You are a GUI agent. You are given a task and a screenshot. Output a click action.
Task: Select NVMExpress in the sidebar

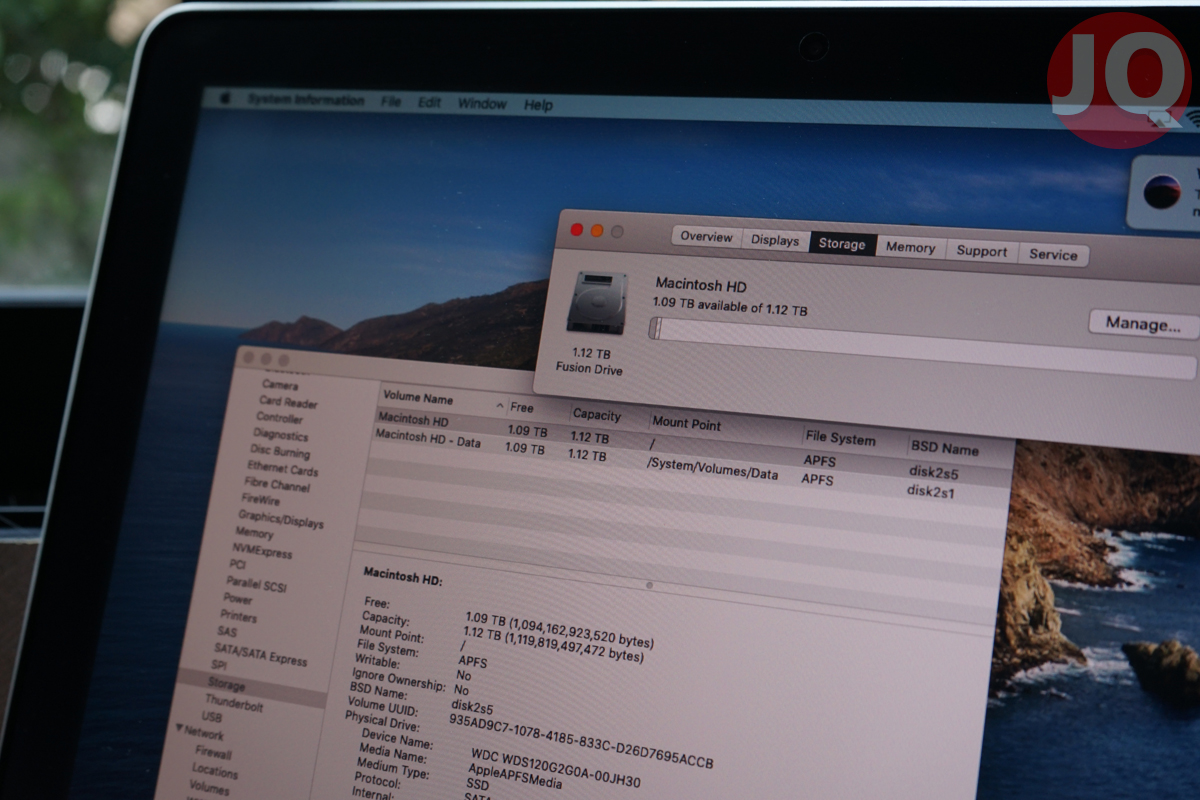262,551
